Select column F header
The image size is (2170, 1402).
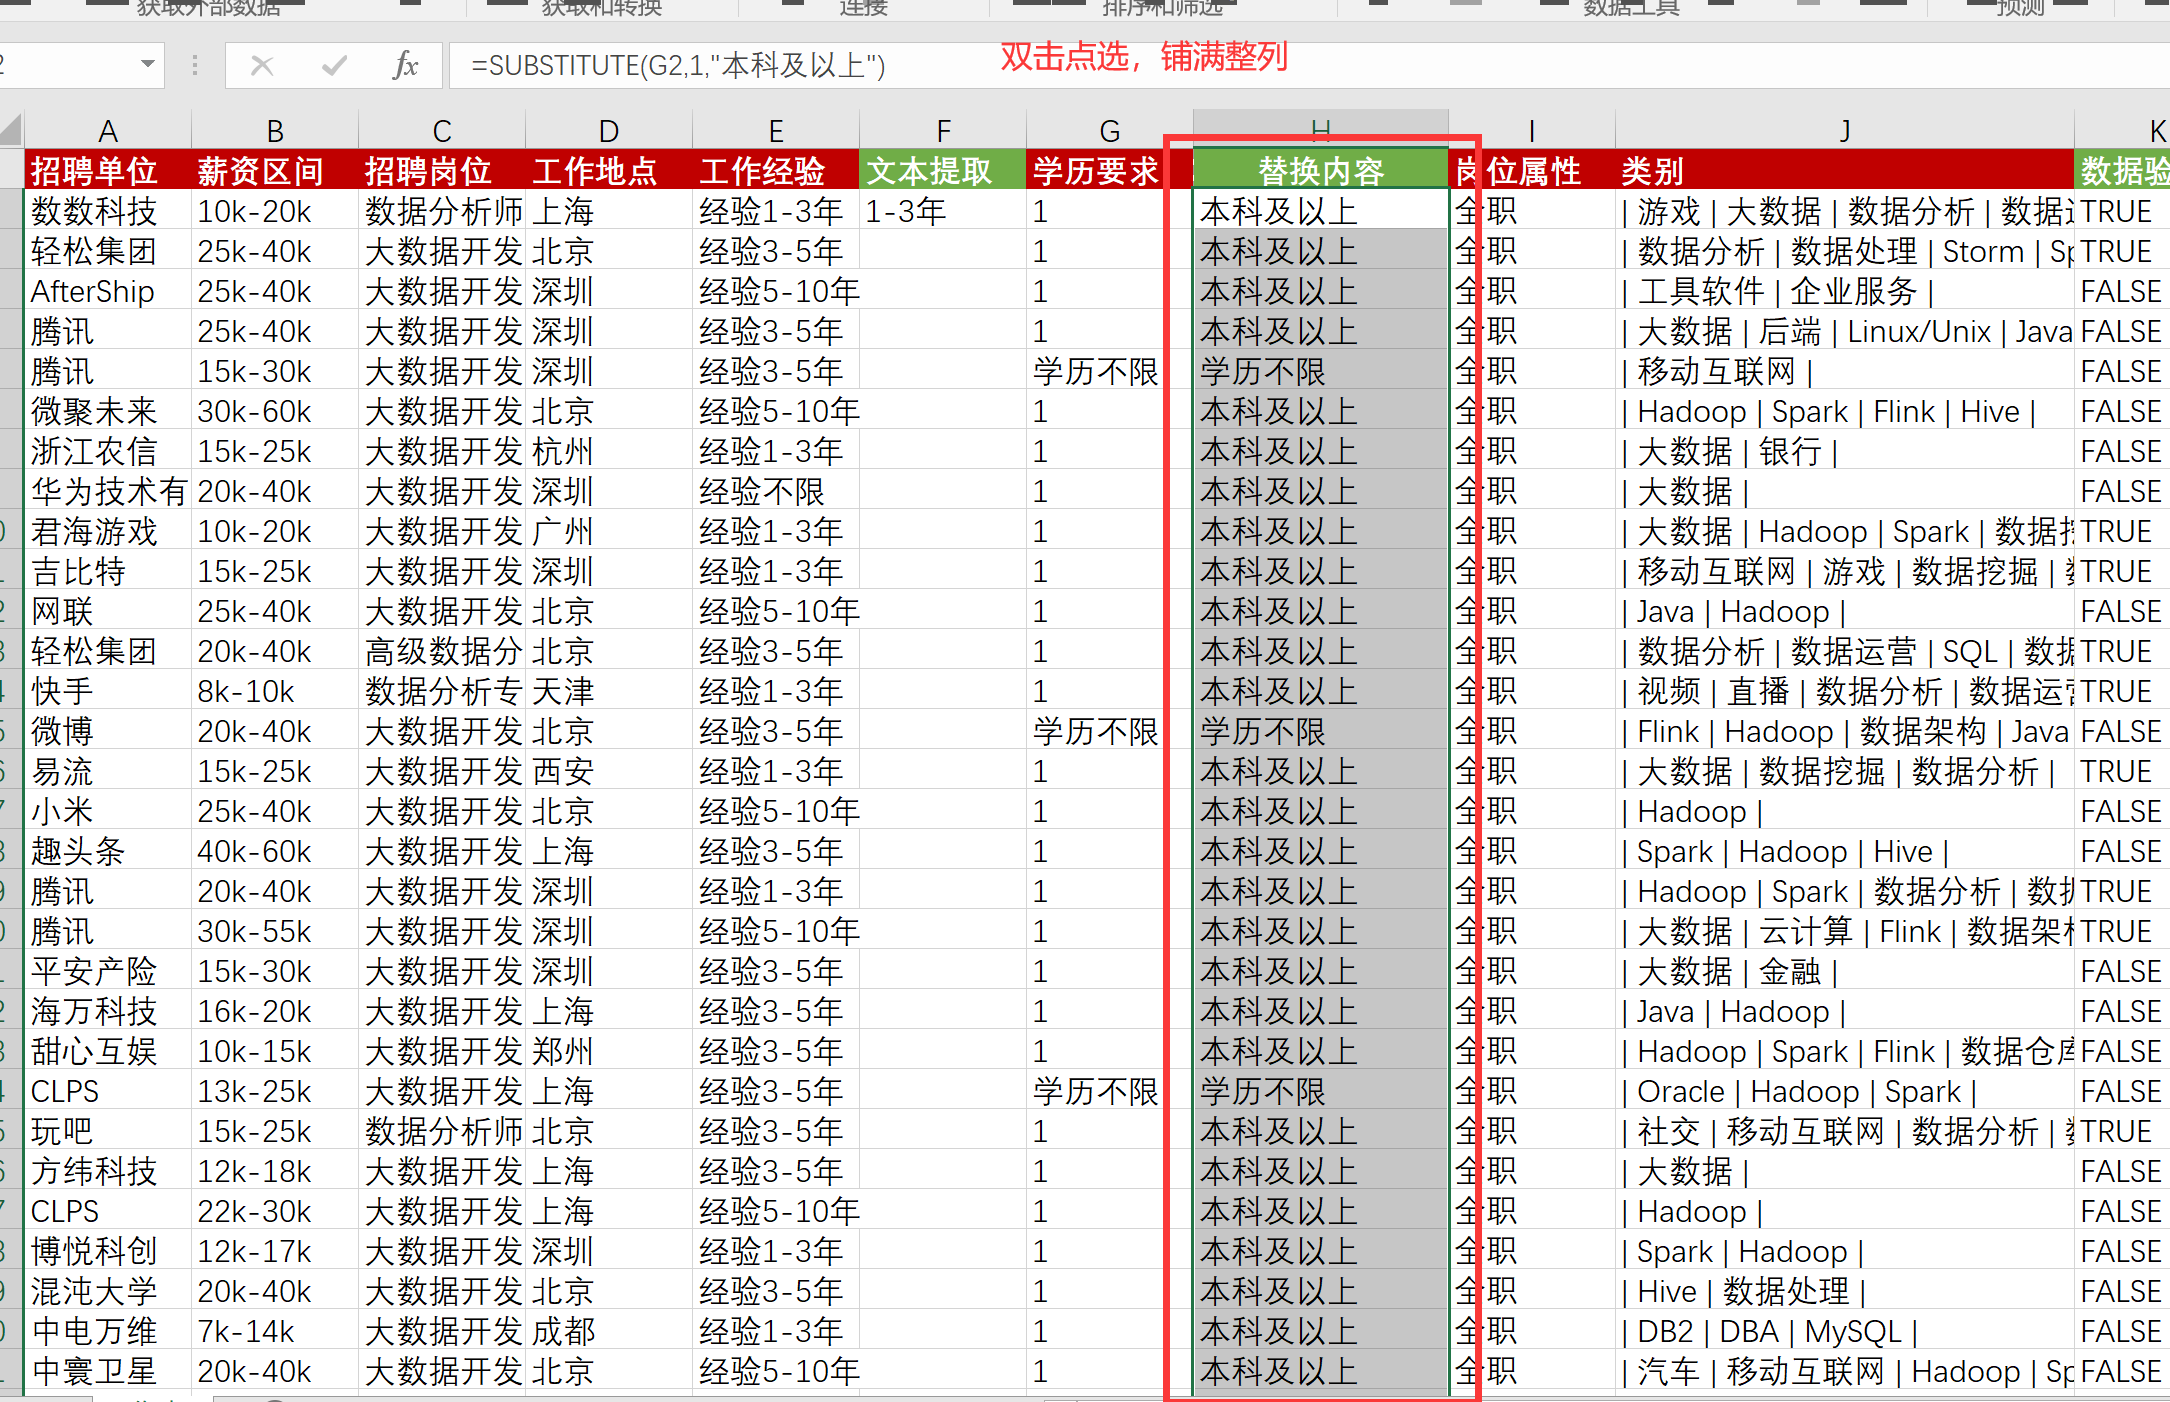tap(942, 131)
